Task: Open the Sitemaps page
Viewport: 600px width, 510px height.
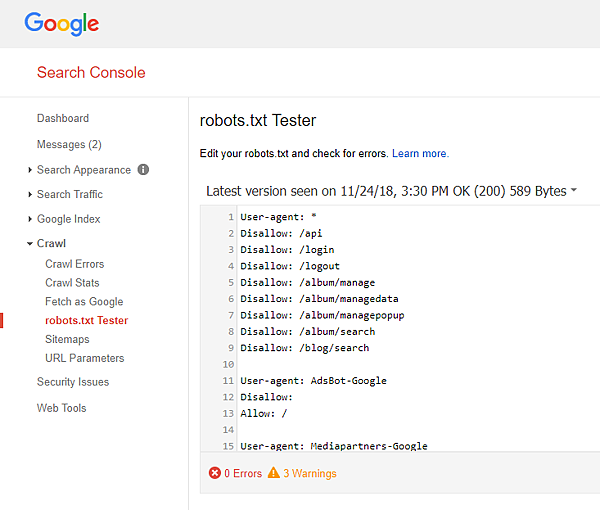Action: pyautogui.click(x=67, y=339)
